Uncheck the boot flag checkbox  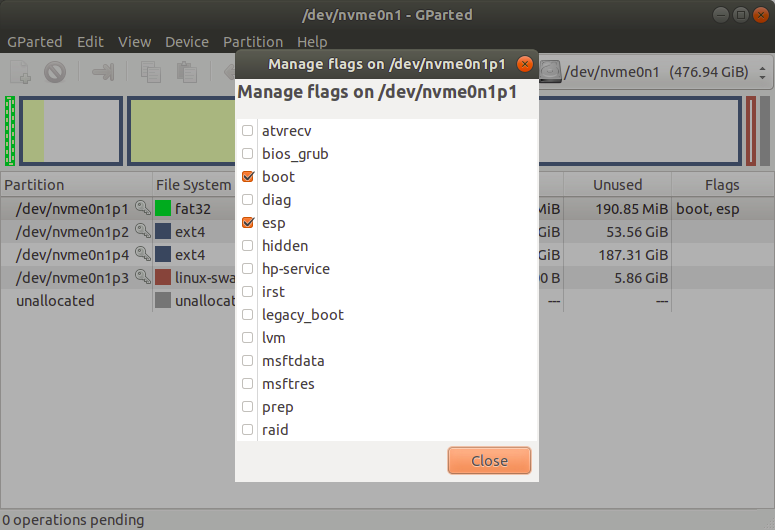coord(248,177)
